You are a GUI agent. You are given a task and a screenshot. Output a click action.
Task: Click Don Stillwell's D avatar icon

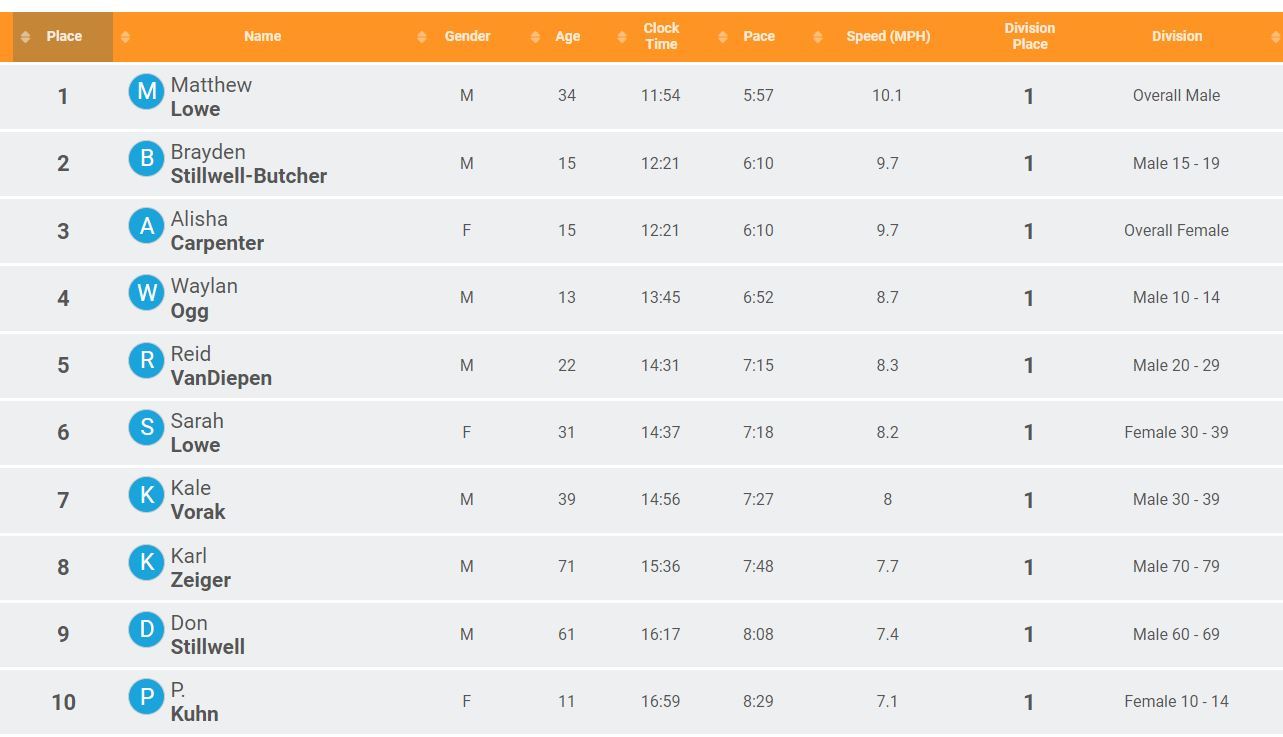click(x=146, y=630)
